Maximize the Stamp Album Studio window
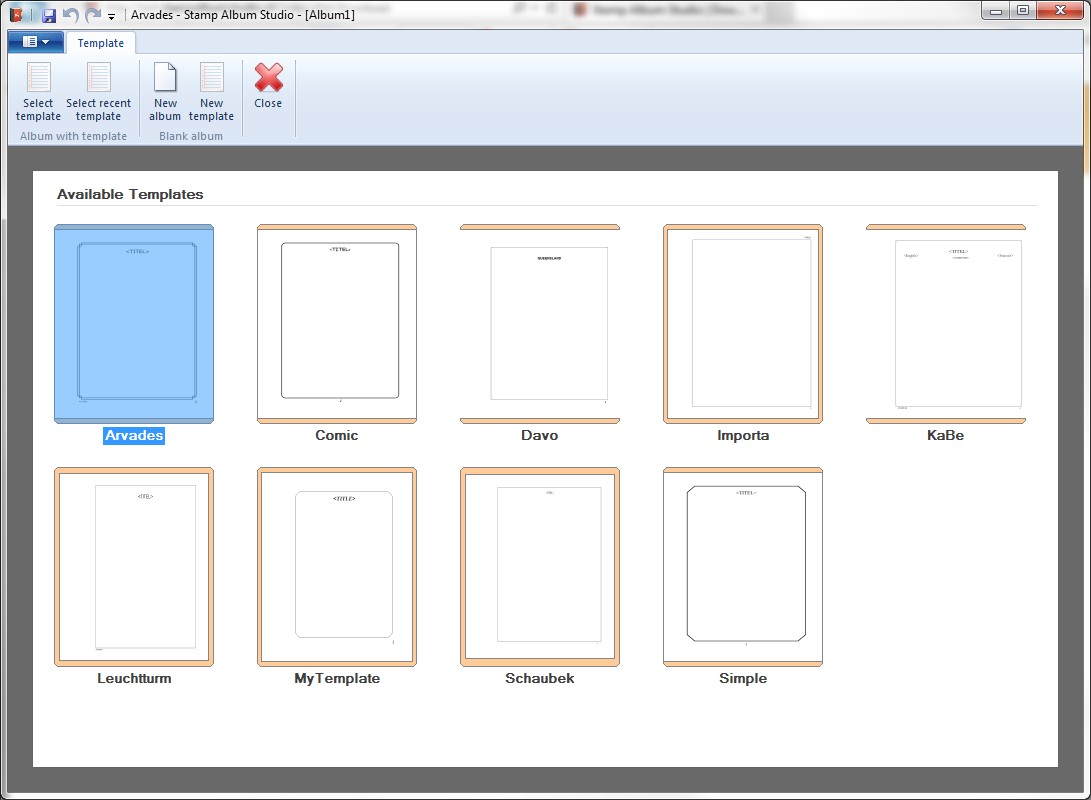 (1023, 11)
